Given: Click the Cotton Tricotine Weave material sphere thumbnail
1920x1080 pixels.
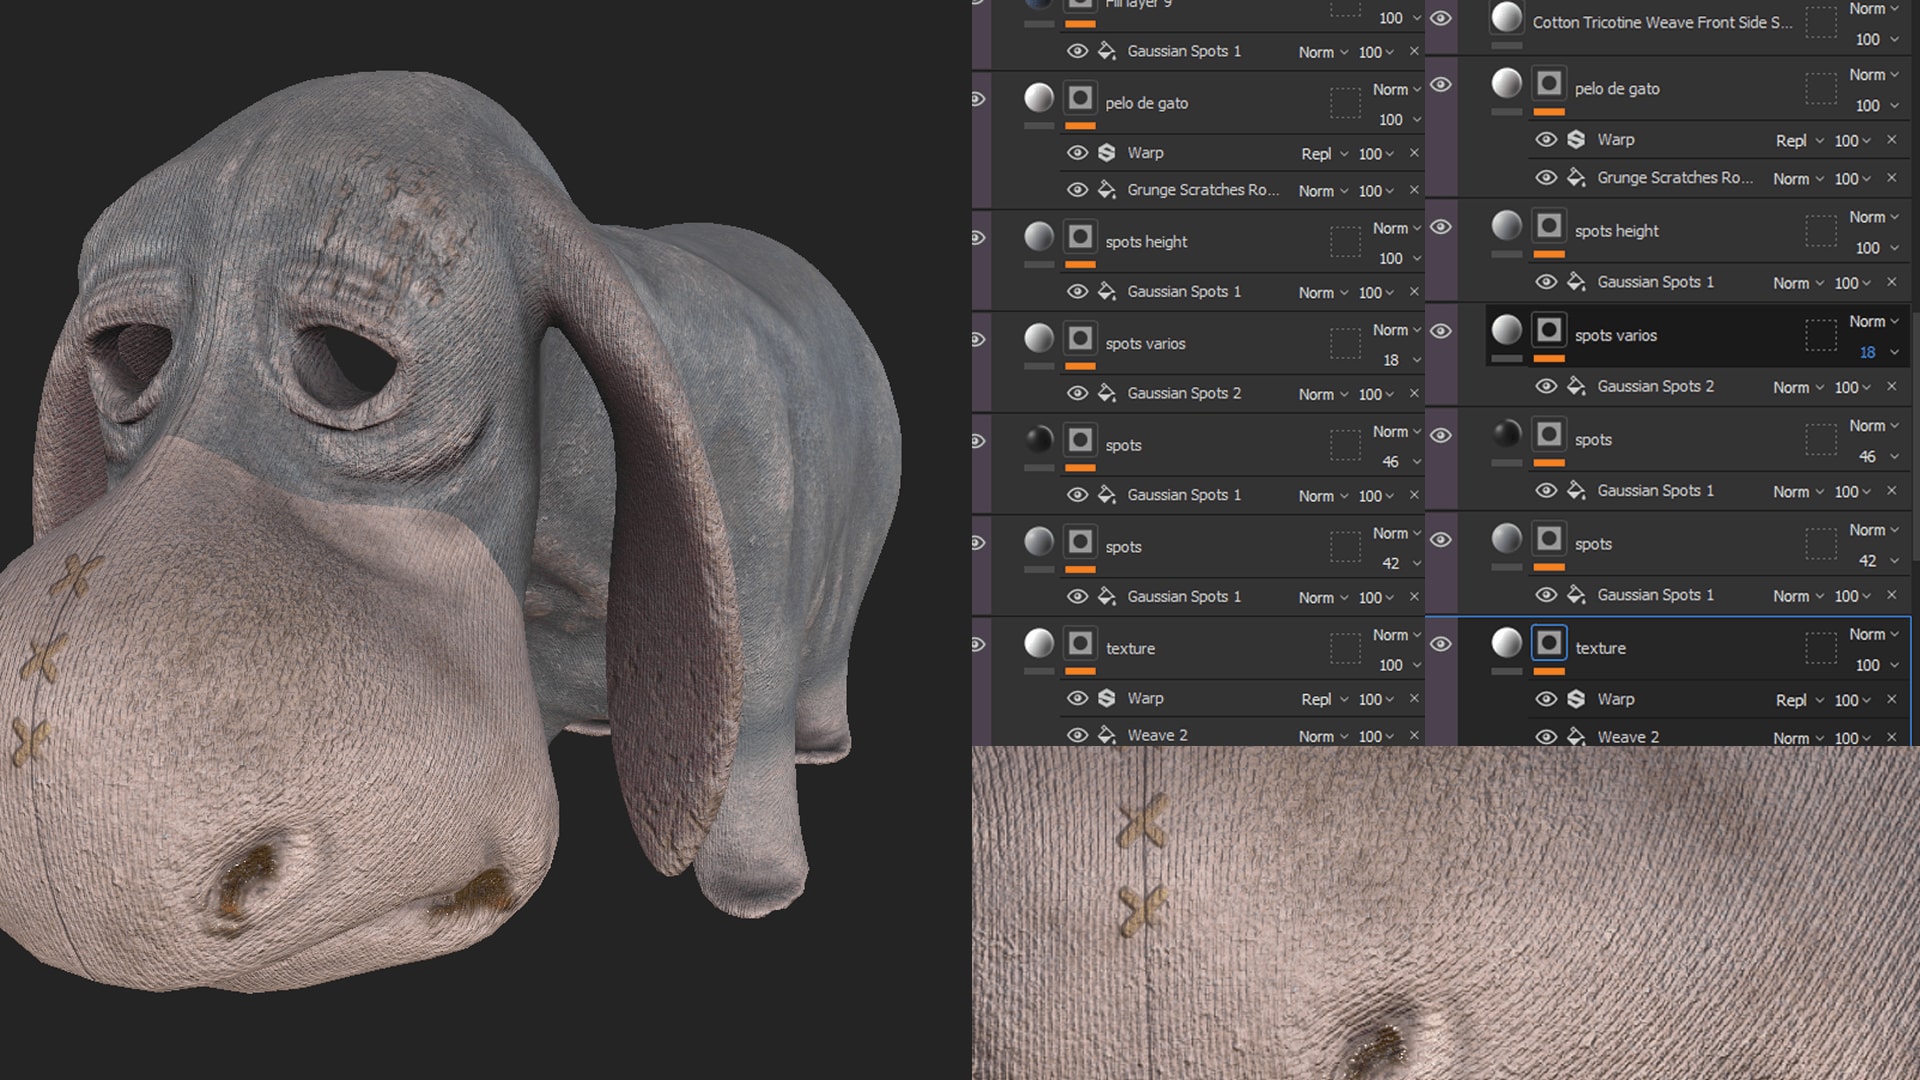Looking at the screenshot, I should coord(1507,19).
